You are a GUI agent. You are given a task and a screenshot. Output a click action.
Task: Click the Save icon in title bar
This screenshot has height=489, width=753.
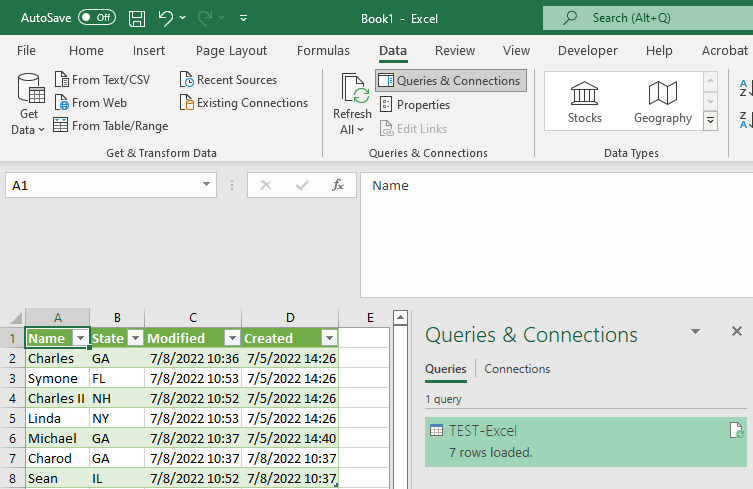tap(137, 18)
